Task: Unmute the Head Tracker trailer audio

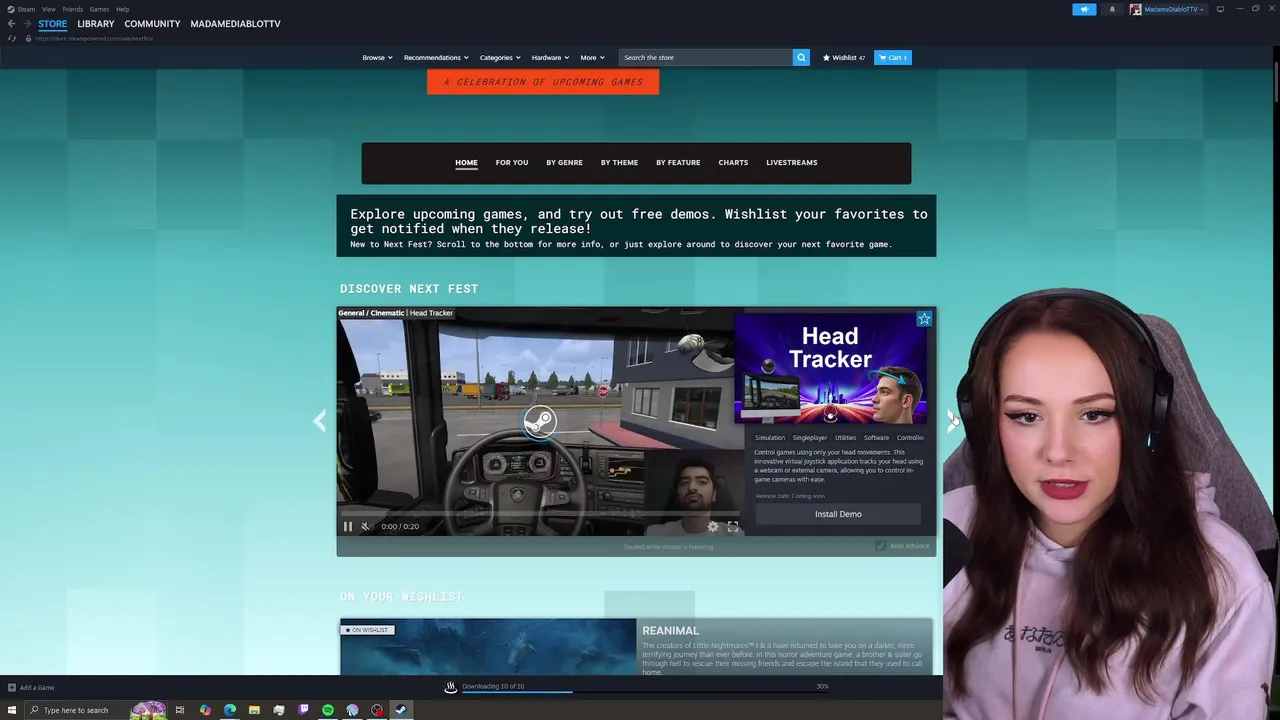Action: (x=365, y=527)
